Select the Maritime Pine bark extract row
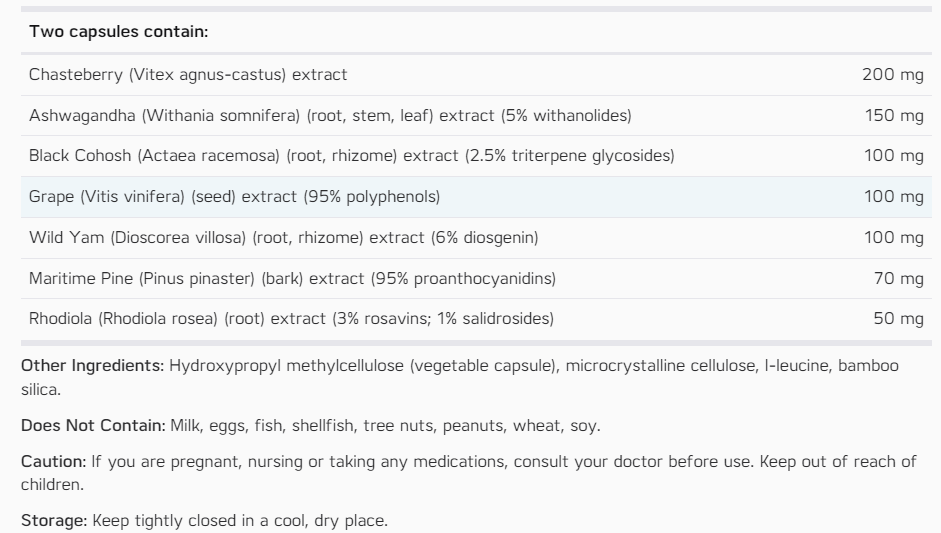Screen dimensions: 941x533 pyautogui.click(x=476, y=279)
